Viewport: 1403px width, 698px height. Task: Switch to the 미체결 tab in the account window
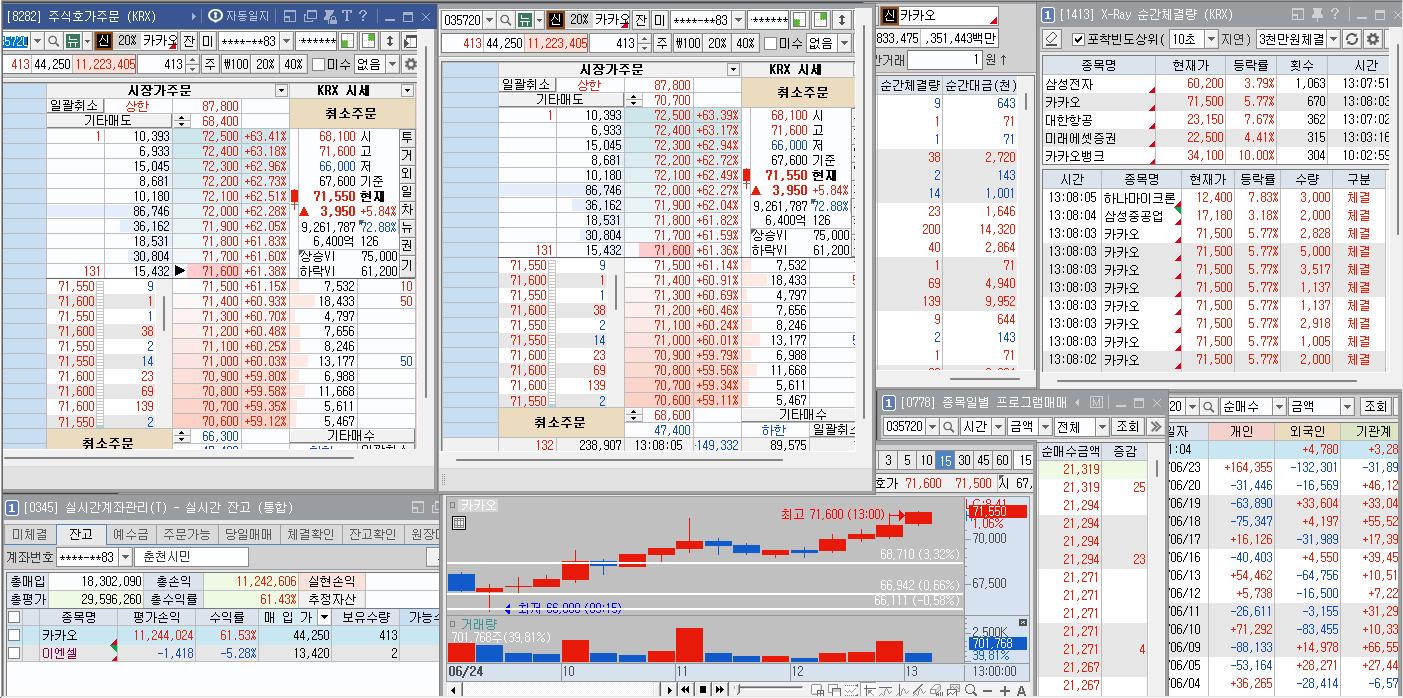[x=29, y=535]
